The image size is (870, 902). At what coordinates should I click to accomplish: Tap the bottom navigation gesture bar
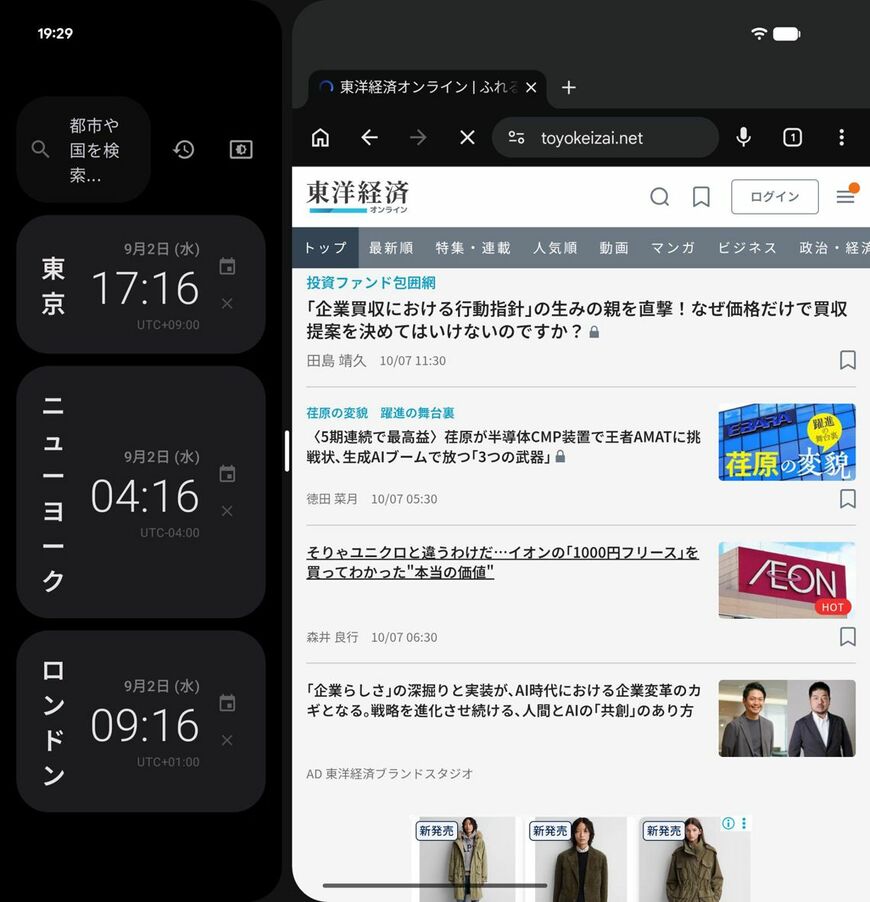[x=434, y=886]
